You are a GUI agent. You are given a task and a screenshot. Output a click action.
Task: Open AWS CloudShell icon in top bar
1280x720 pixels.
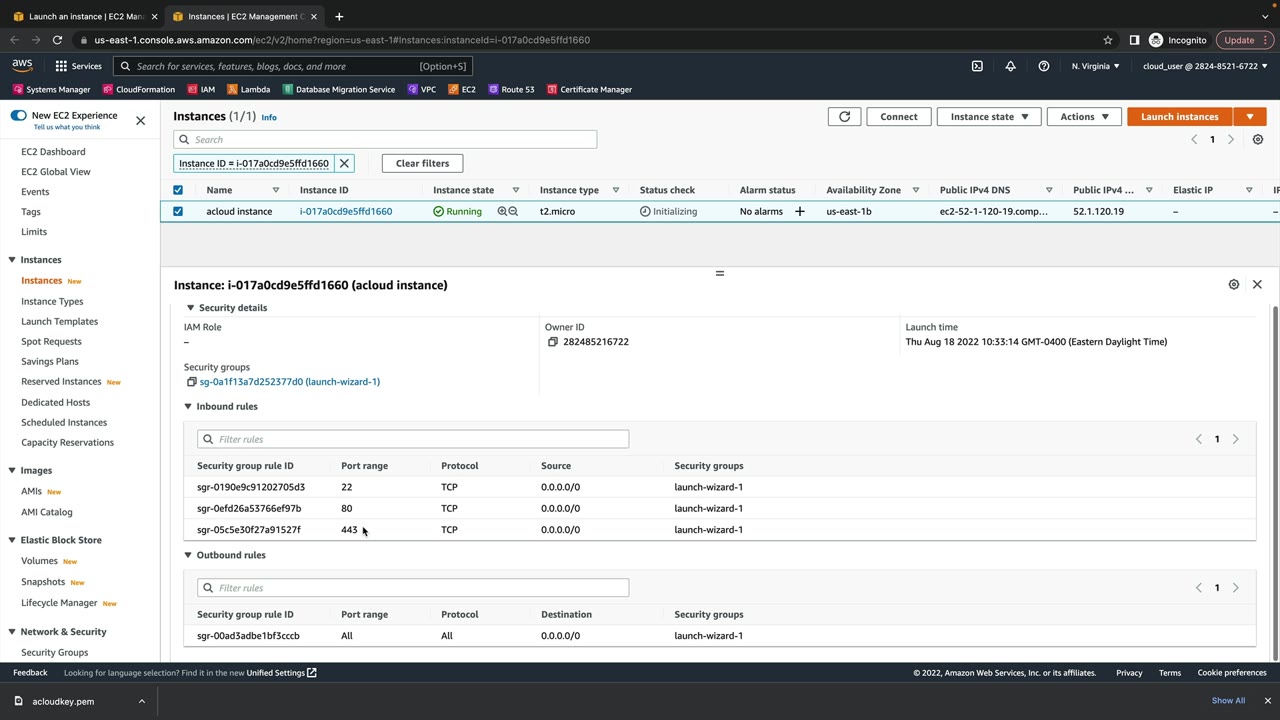(977, 67)
